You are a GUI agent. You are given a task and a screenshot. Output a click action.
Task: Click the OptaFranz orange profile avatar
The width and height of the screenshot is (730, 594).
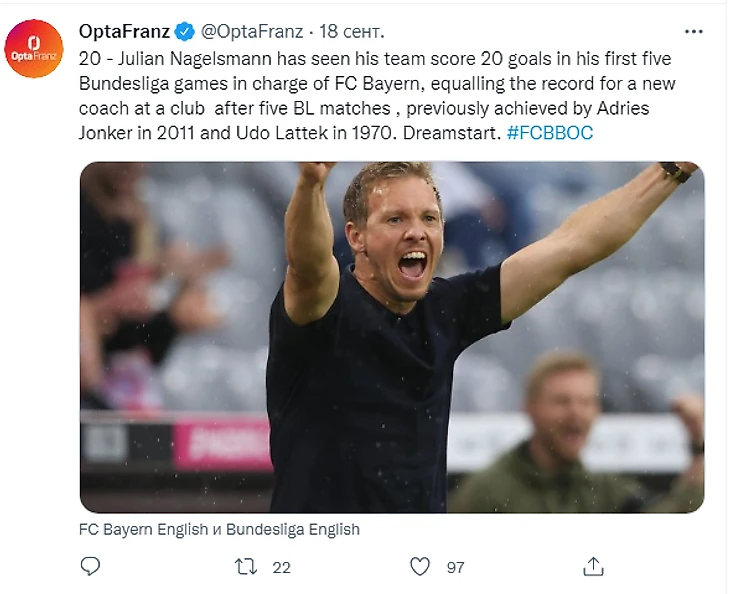[34, 49]
